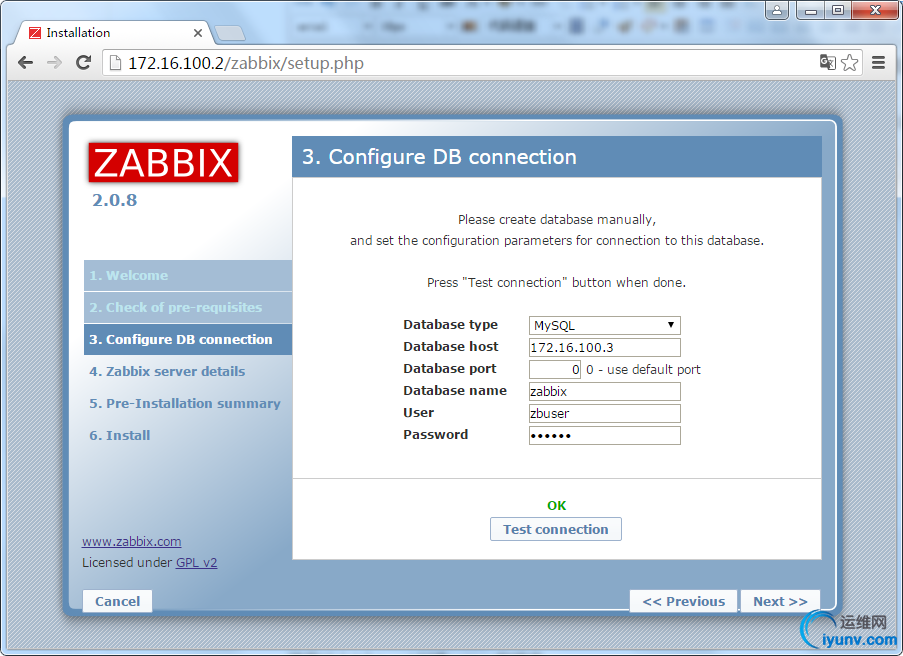The image size is (903, 656).
Task: Edit the Database name field
Action: (605, 392)
